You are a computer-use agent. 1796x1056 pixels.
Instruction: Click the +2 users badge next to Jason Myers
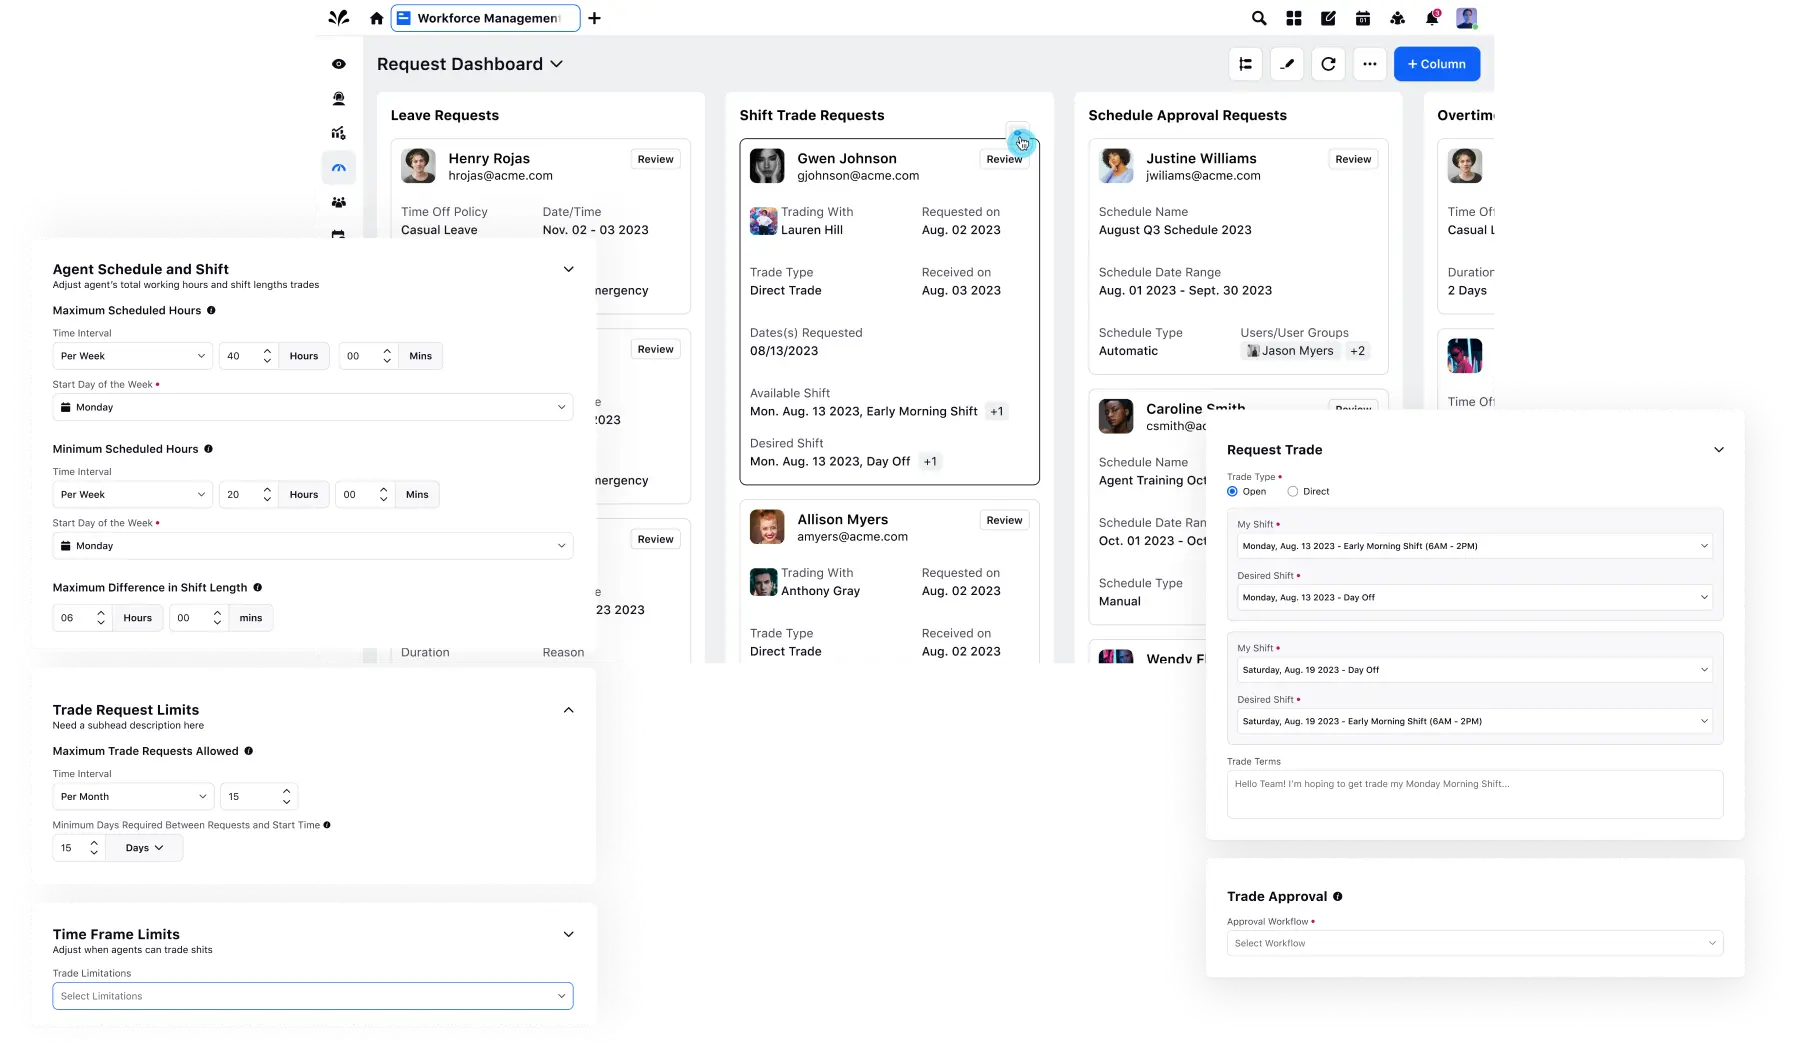1357,351
